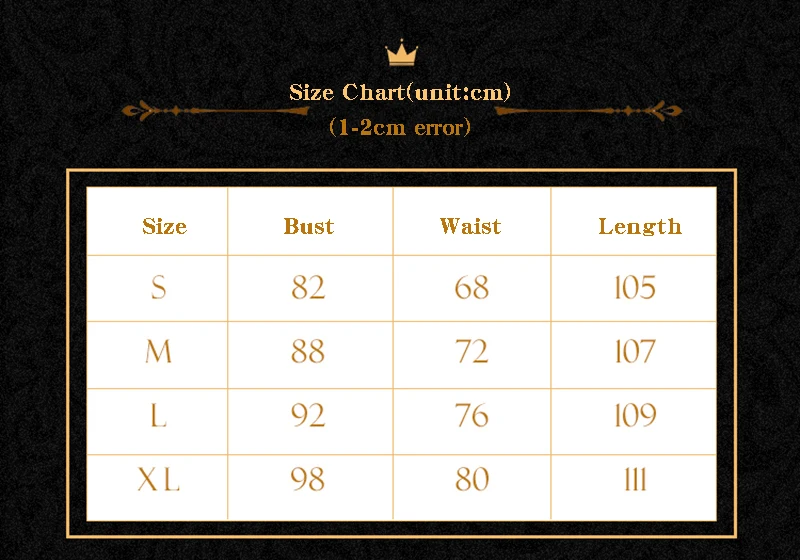Click the S size row label
This screenshot has height=560, width=800.
[158, 288]
